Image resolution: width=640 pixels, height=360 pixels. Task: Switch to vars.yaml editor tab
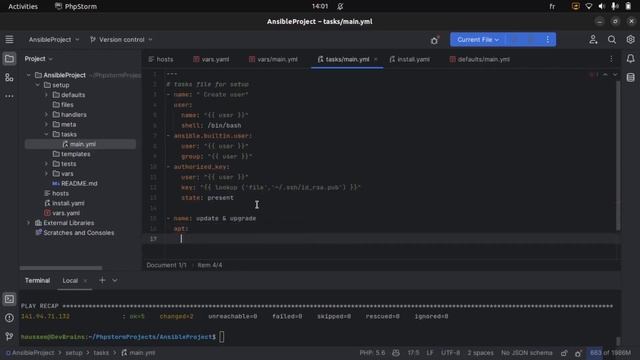[x=211, y=59]
